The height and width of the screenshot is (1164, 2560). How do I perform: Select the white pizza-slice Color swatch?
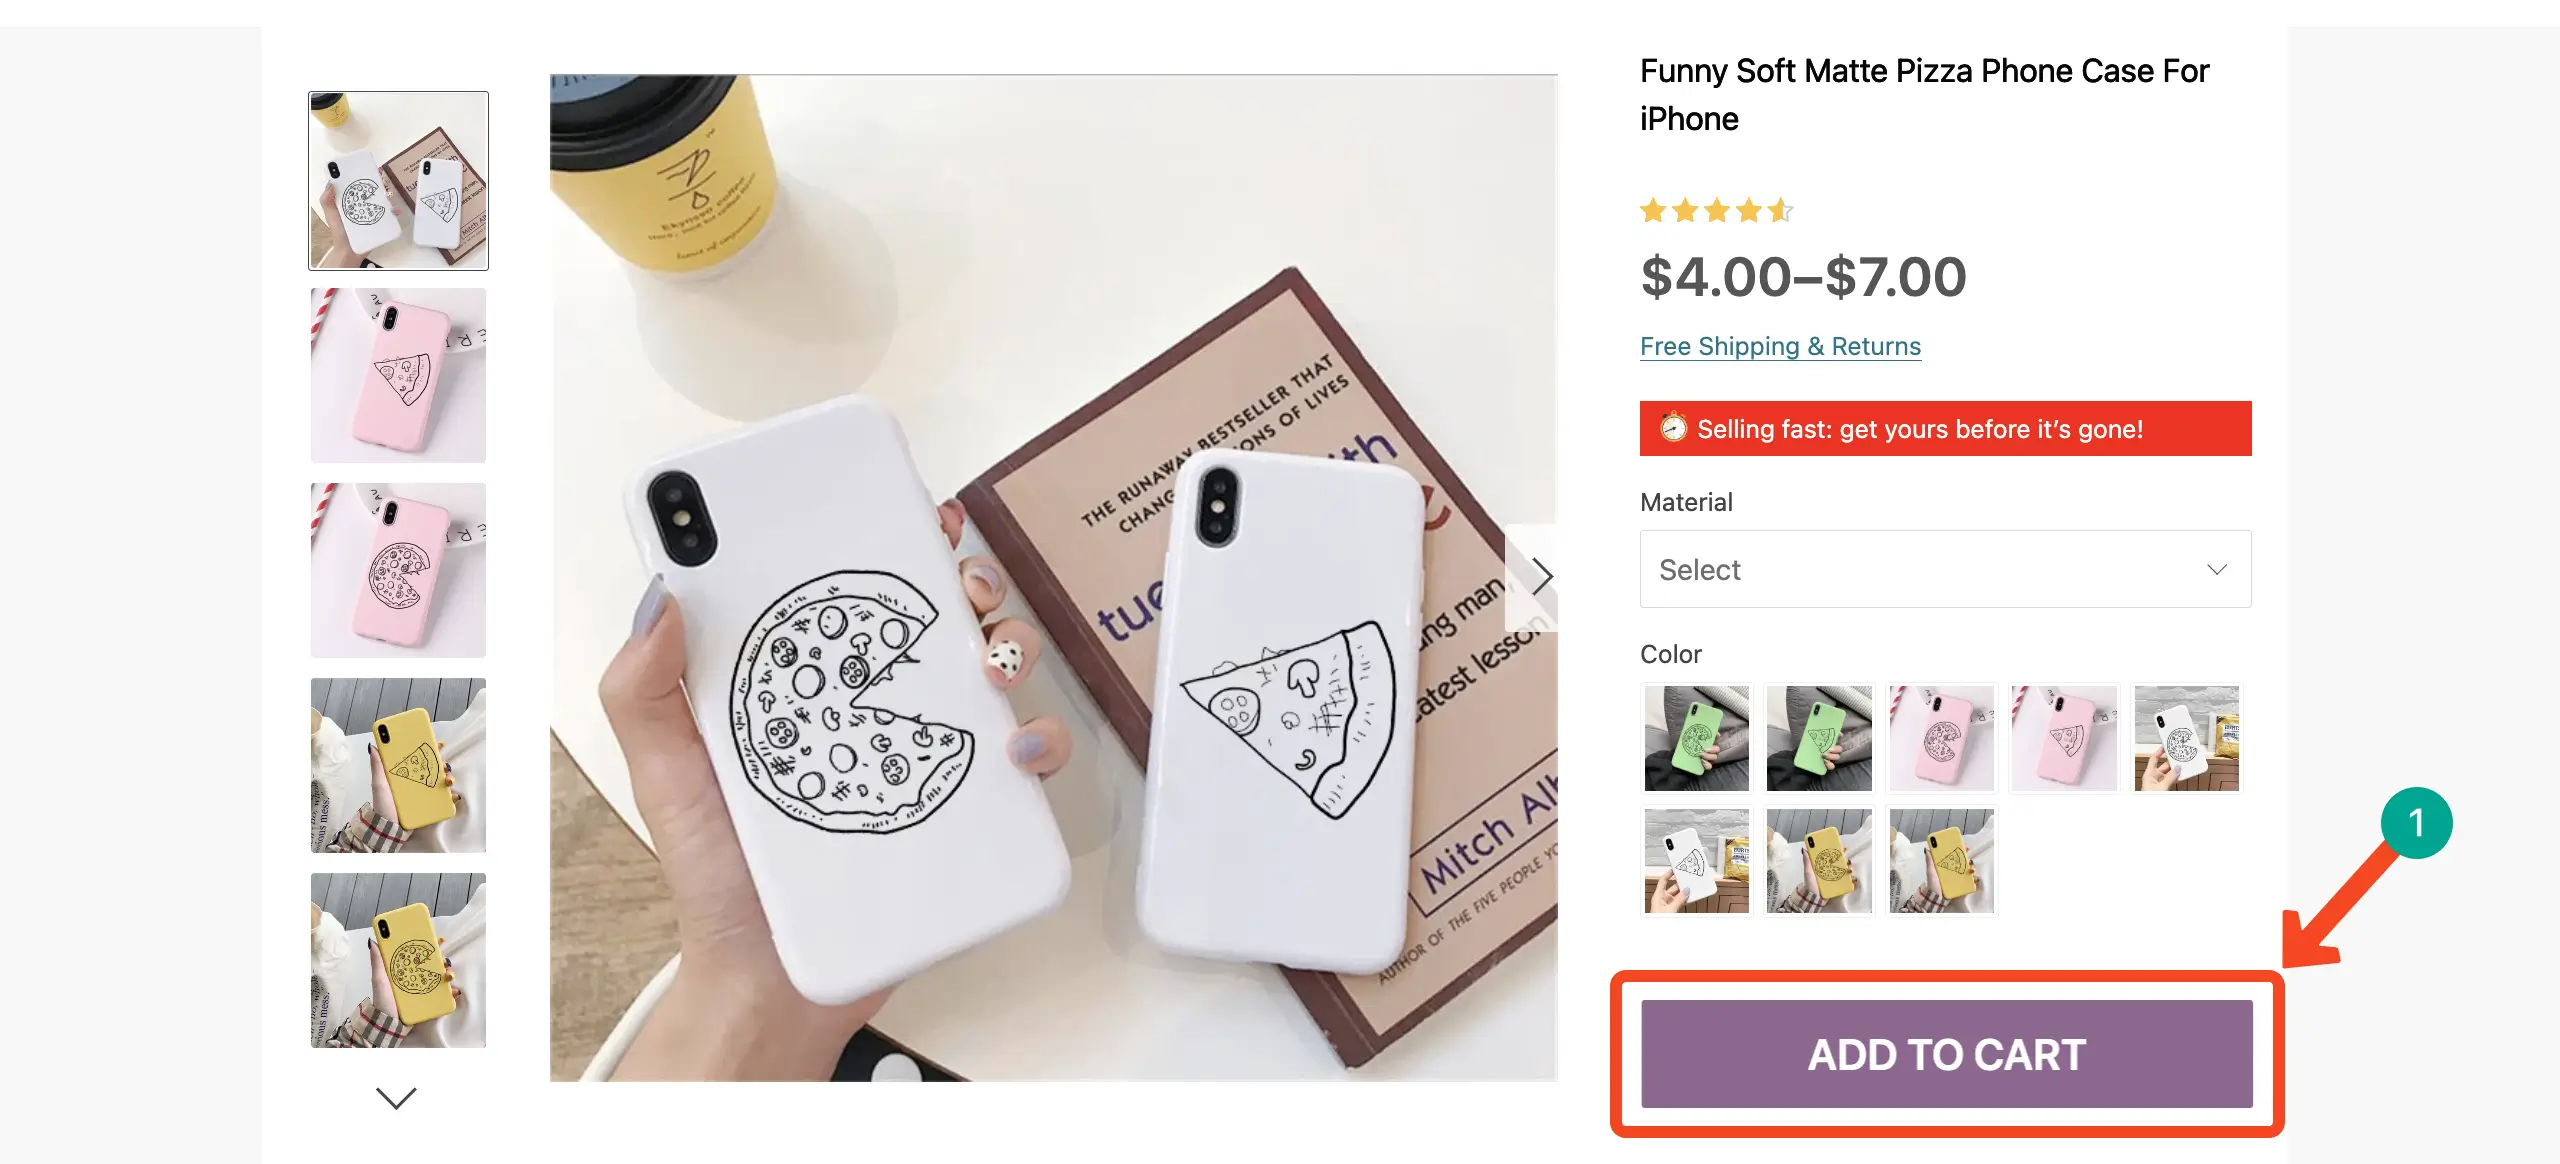point(1697,861)
